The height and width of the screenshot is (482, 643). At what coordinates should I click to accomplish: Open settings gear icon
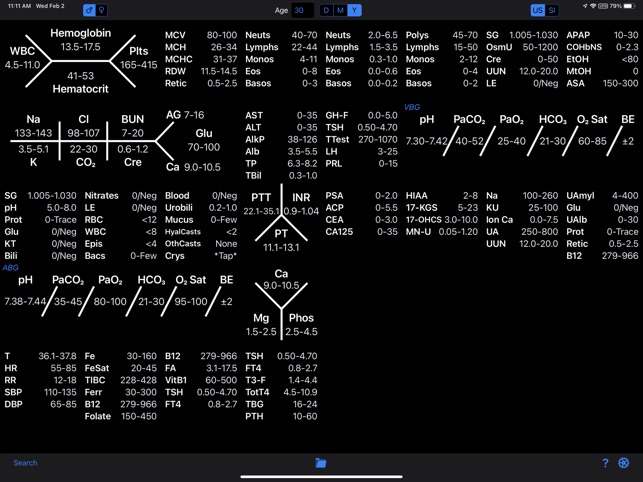click(624, 463)
